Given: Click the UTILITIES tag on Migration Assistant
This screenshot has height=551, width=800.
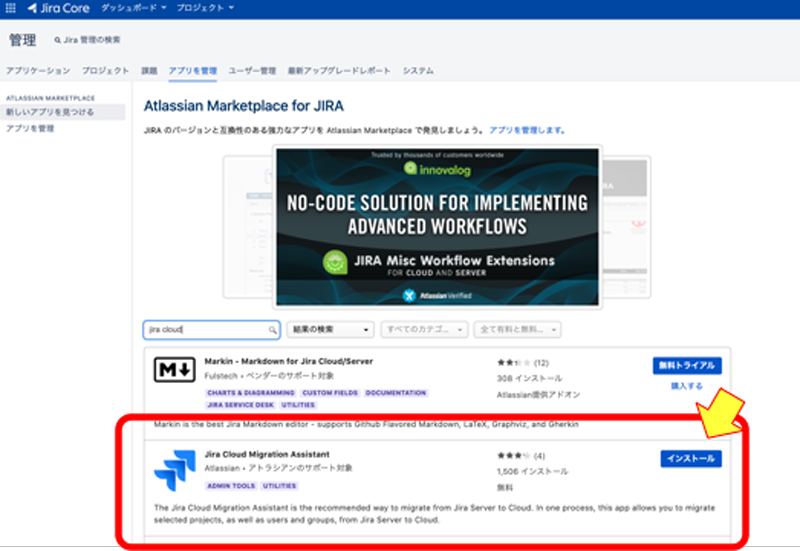Looking at the screenshot, I should pos(279,486).
